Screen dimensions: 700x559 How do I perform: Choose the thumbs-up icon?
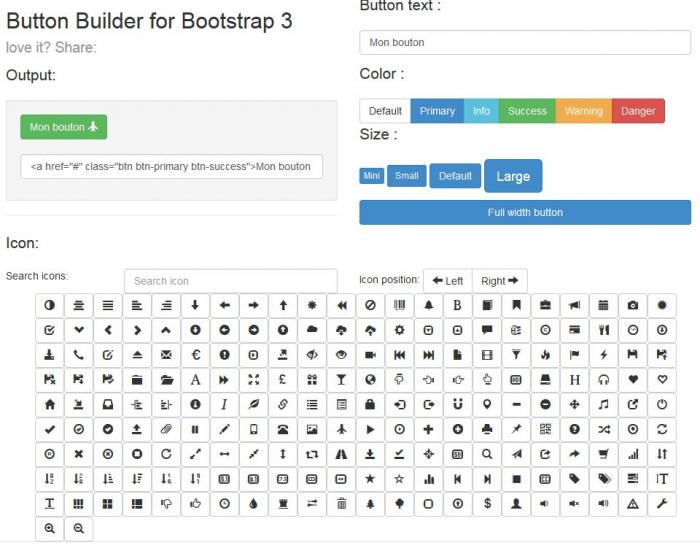pos(195,504)
